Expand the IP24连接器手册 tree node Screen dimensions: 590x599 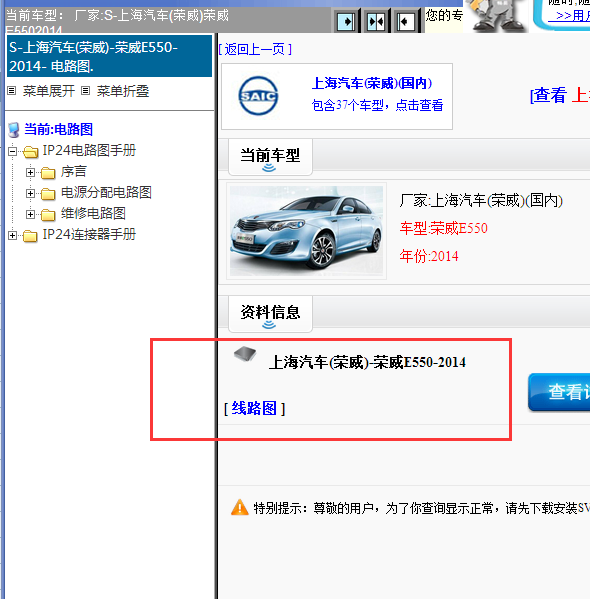13,236
